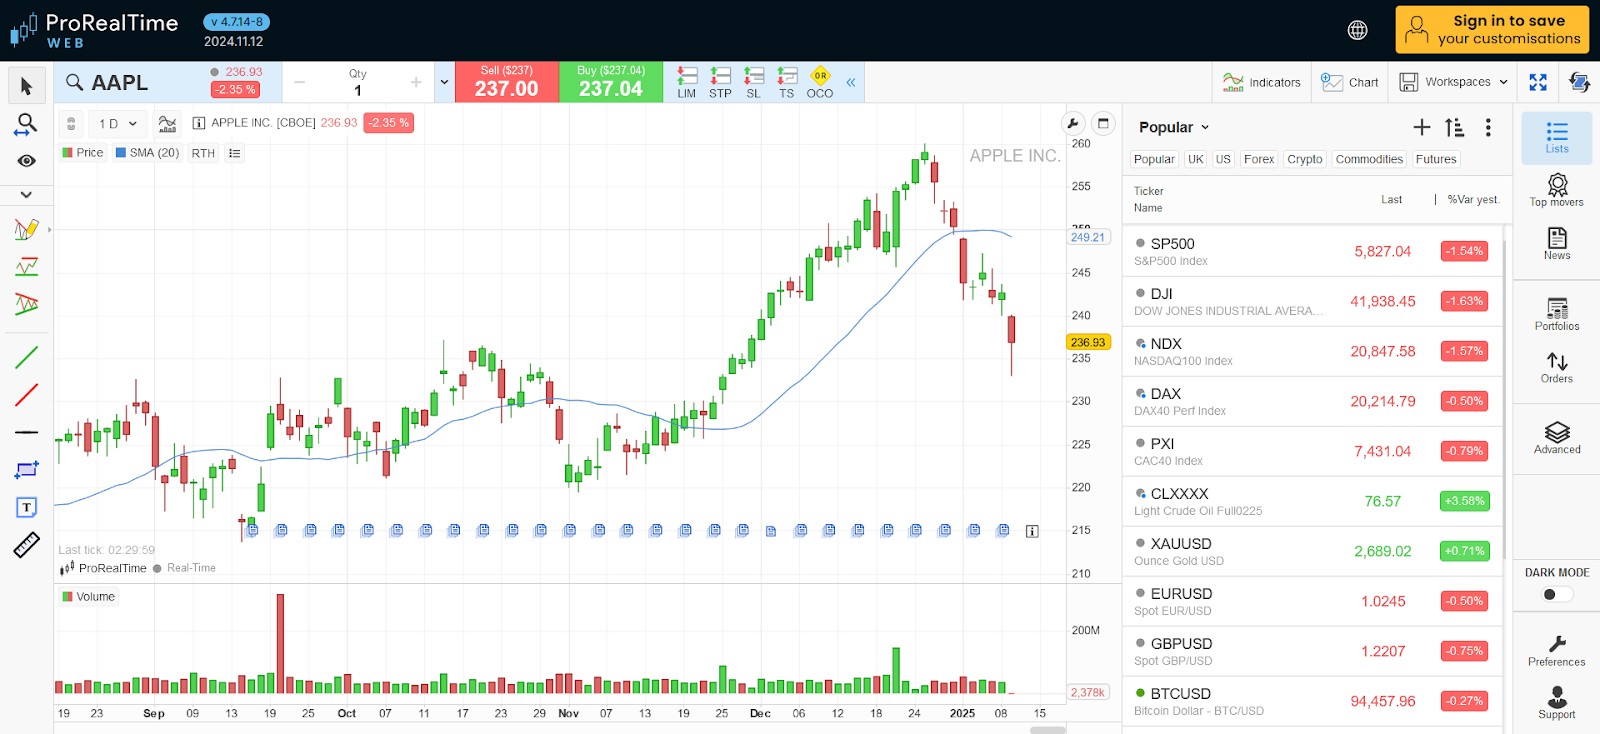Toggle the DARK MODE switch
The image size is (1600, 734).
tap(1557, 594)
